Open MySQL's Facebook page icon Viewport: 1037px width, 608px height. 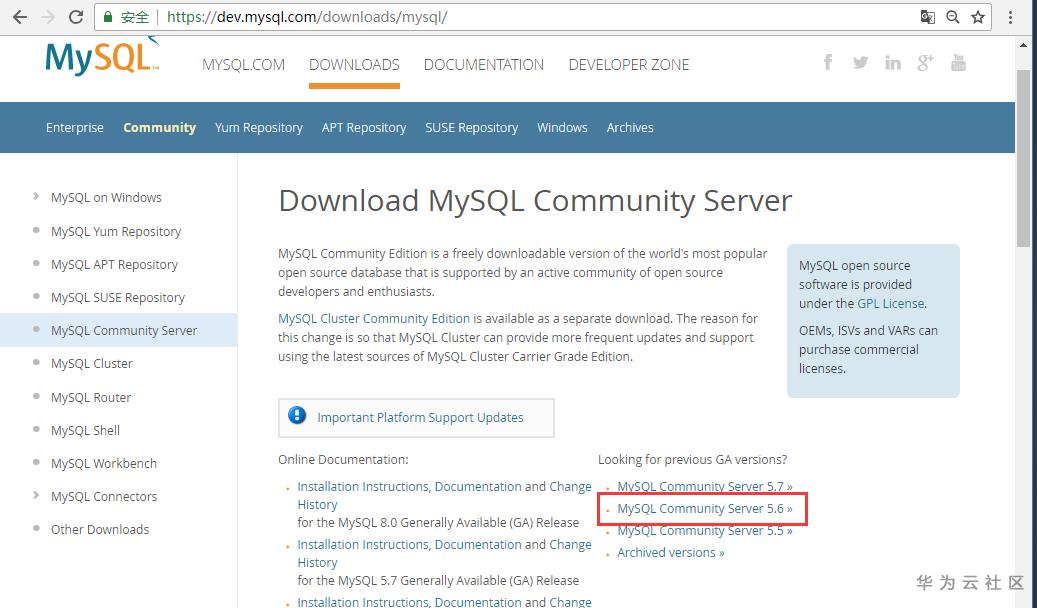[828, 63]
